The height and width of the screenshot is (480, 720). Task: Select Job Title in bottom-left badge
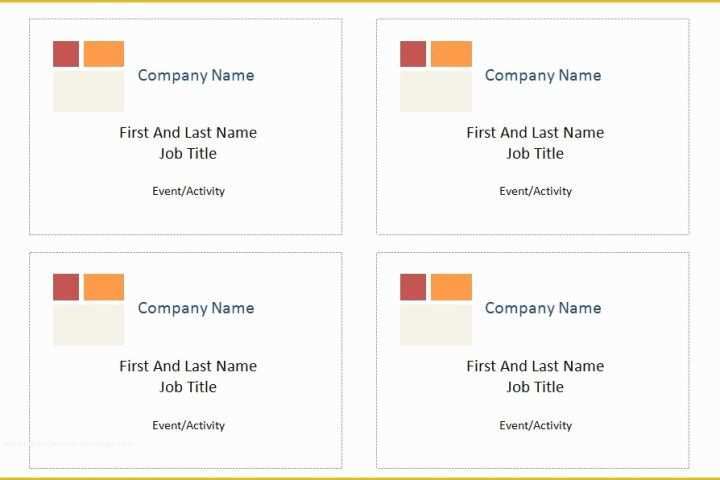click(x=188, y=387)
